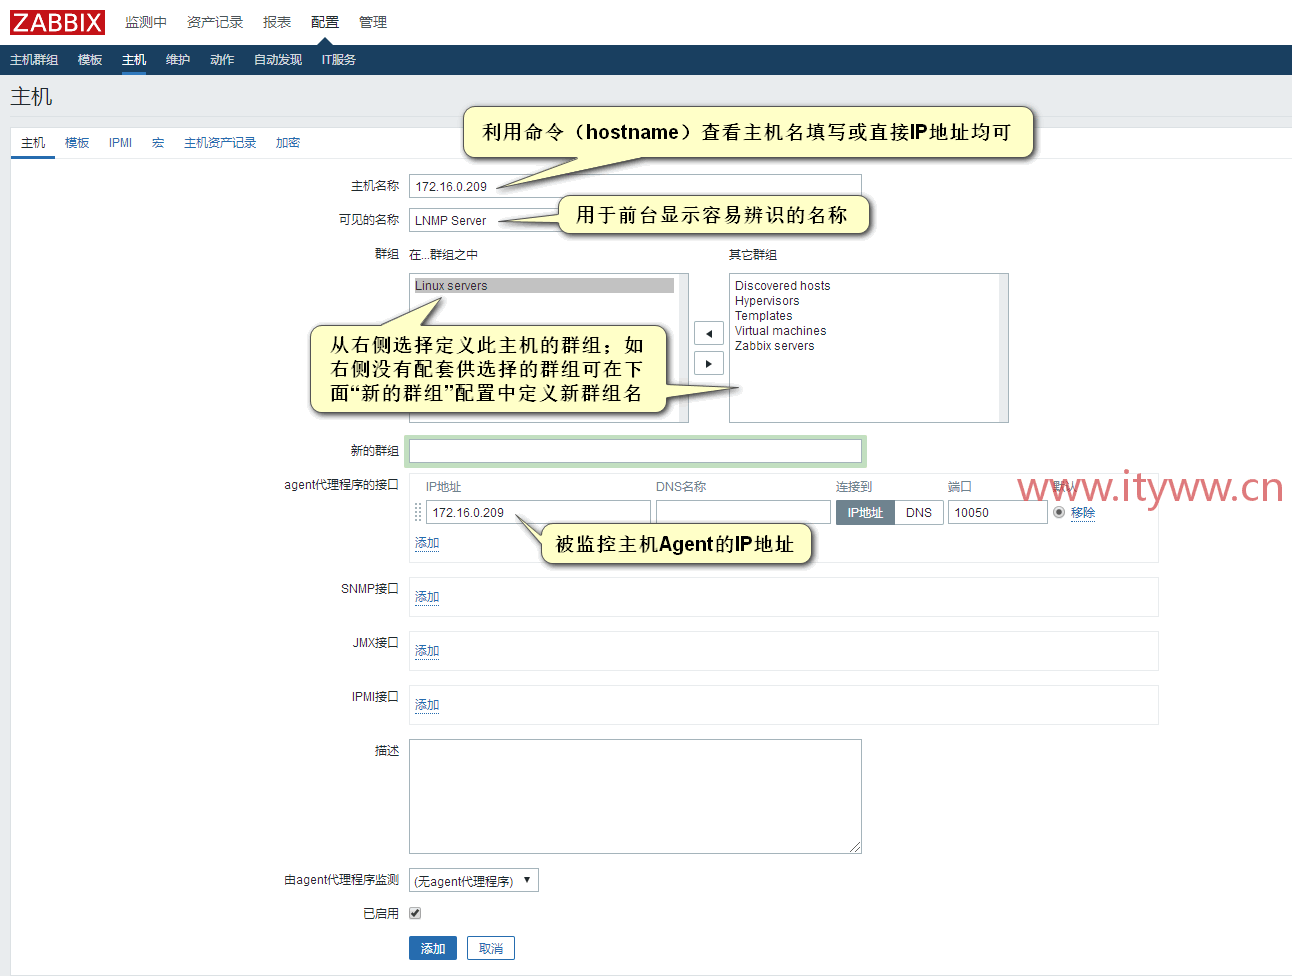Click 移除 link for agent interface
The height and width of the screenshot is (976, 1292).
point(1083,512)
